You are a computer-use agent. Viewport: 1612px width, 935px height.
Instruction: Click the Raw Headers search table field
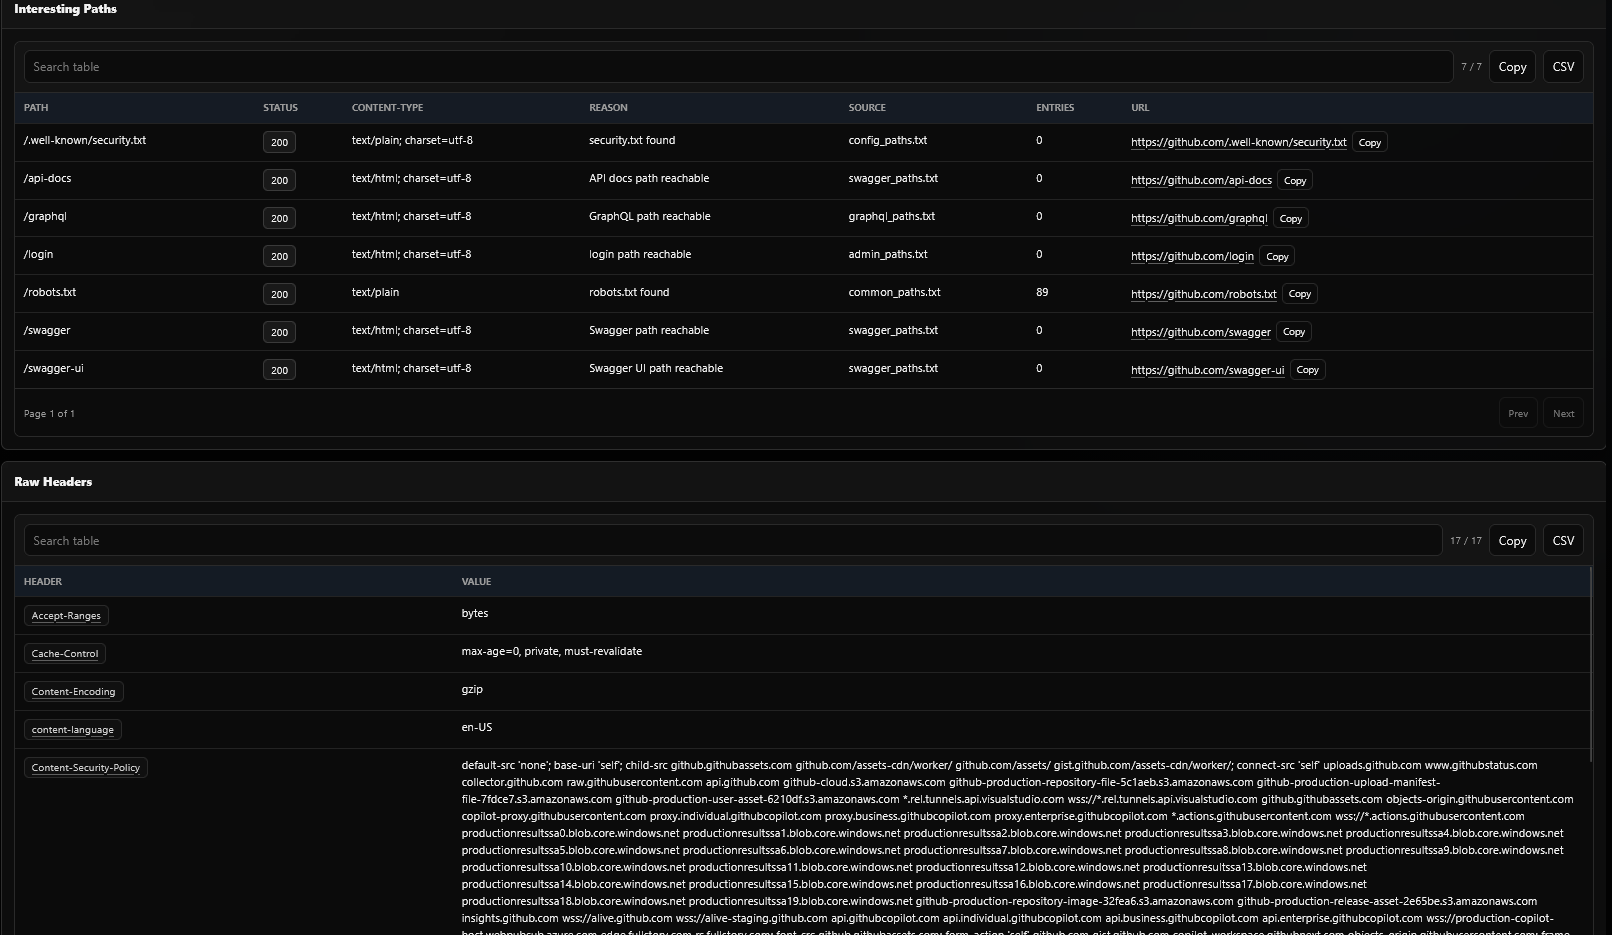[x=733, y=541]
